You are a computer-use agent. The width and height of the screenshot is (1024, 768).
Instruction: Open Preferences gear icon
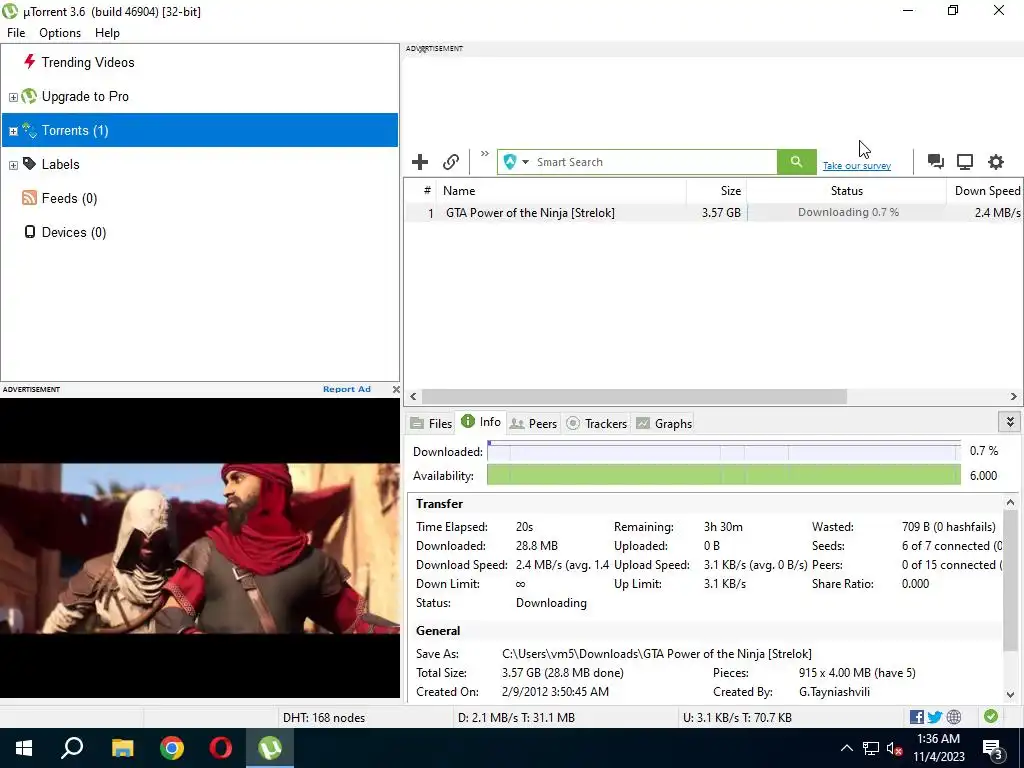[x=995, y=162]
